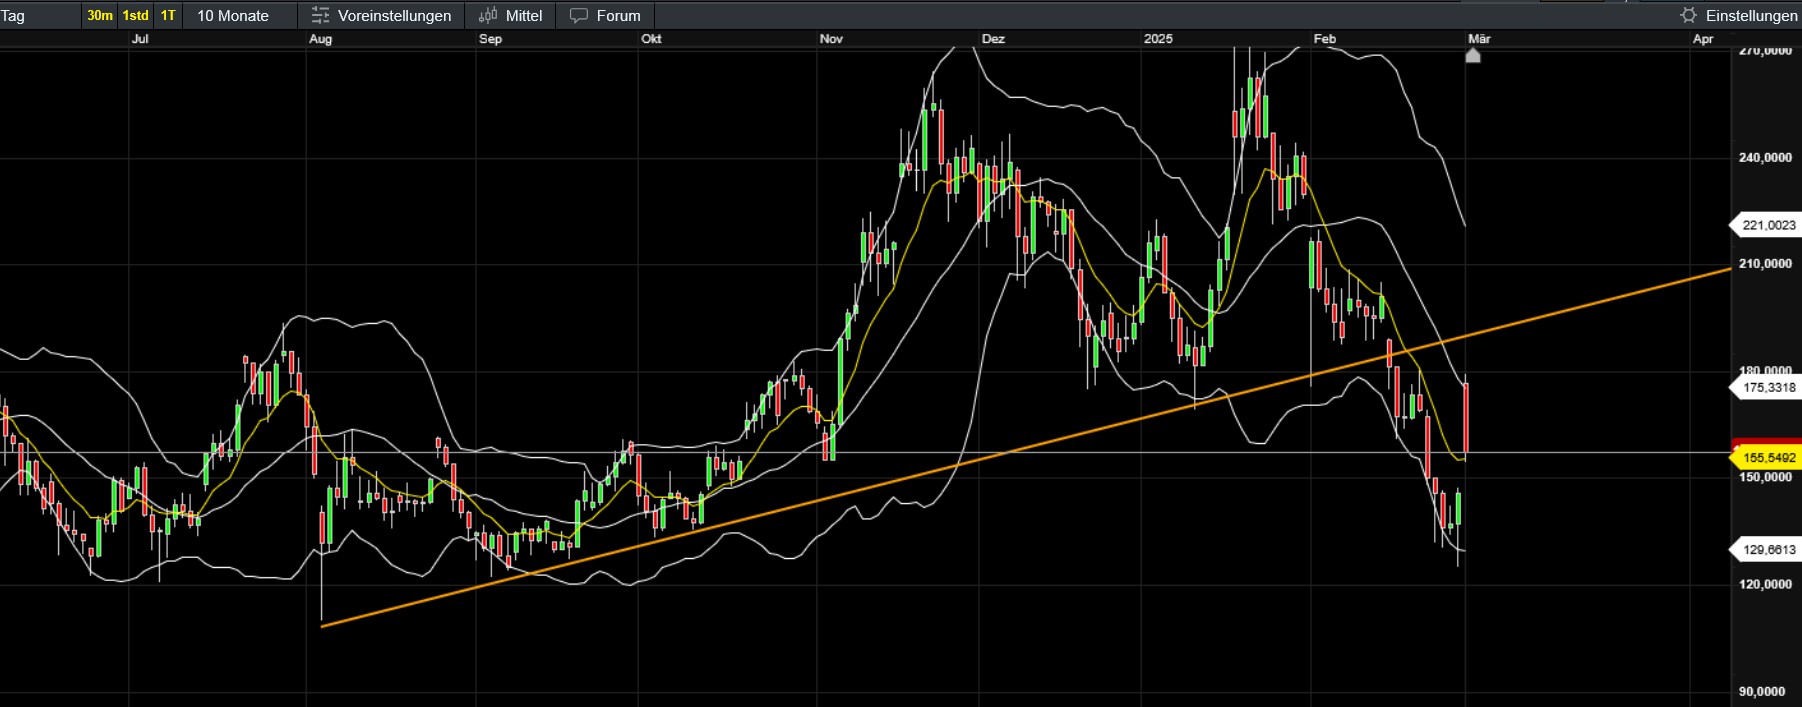Click the Nov label on time axis

point(831,39)
